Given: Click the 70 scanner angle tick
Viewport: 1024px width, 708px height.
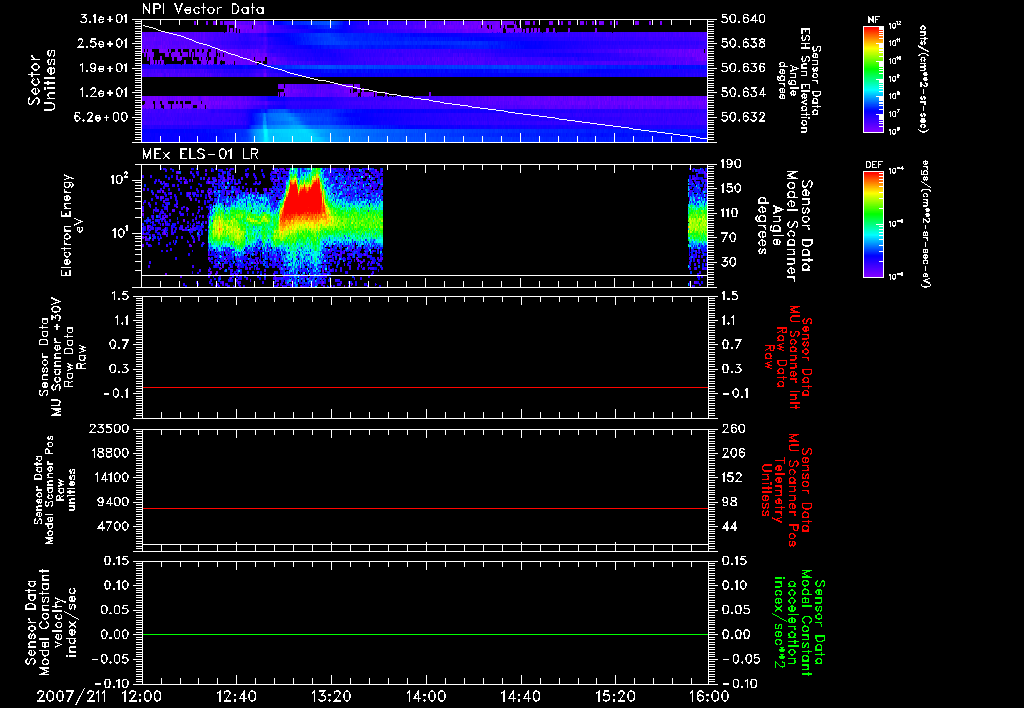Looking at the screenshot, I should click(728, 237).
